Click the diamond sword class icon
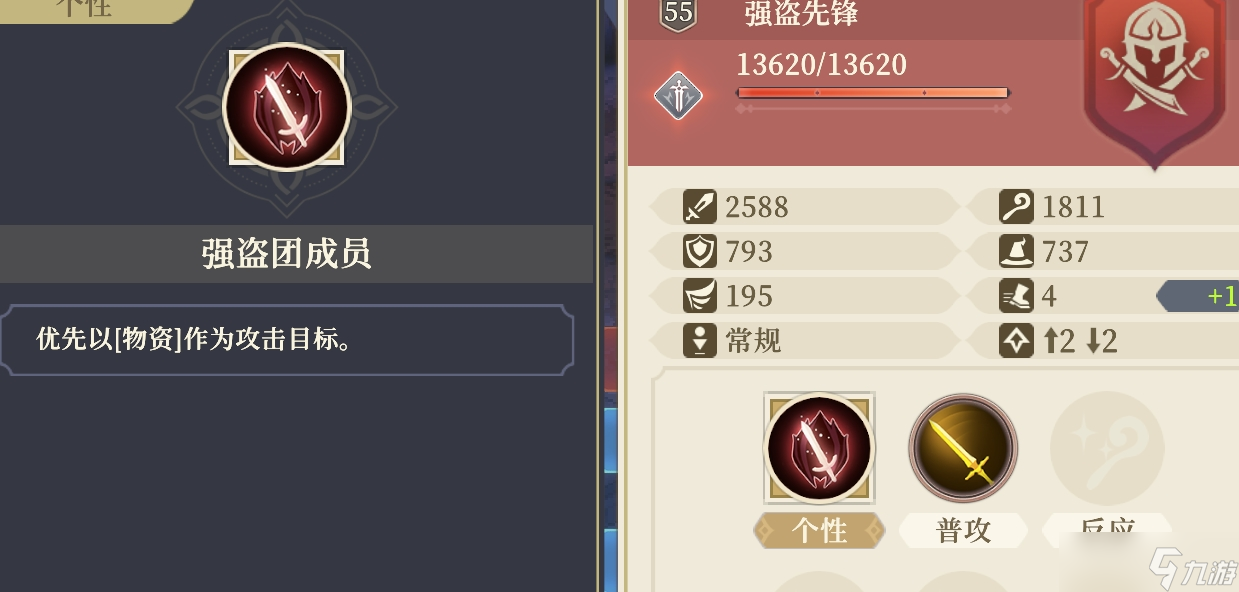Viewport: 1239px width, 592px height. tap(679, 96)
